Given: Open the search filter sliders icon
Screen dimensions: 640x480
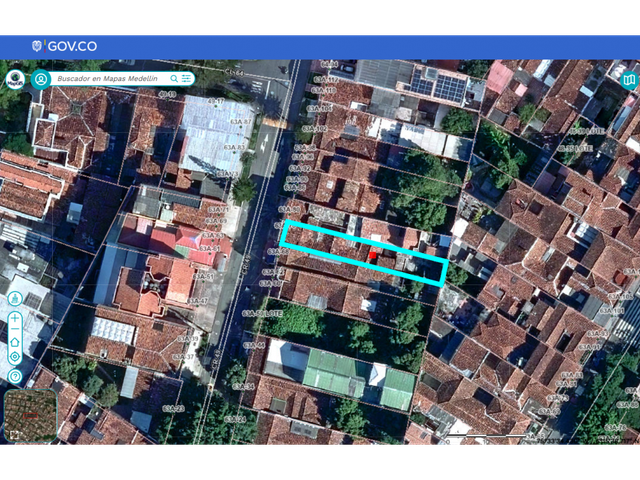Looking at the screenshot, I should click(187, 79).
